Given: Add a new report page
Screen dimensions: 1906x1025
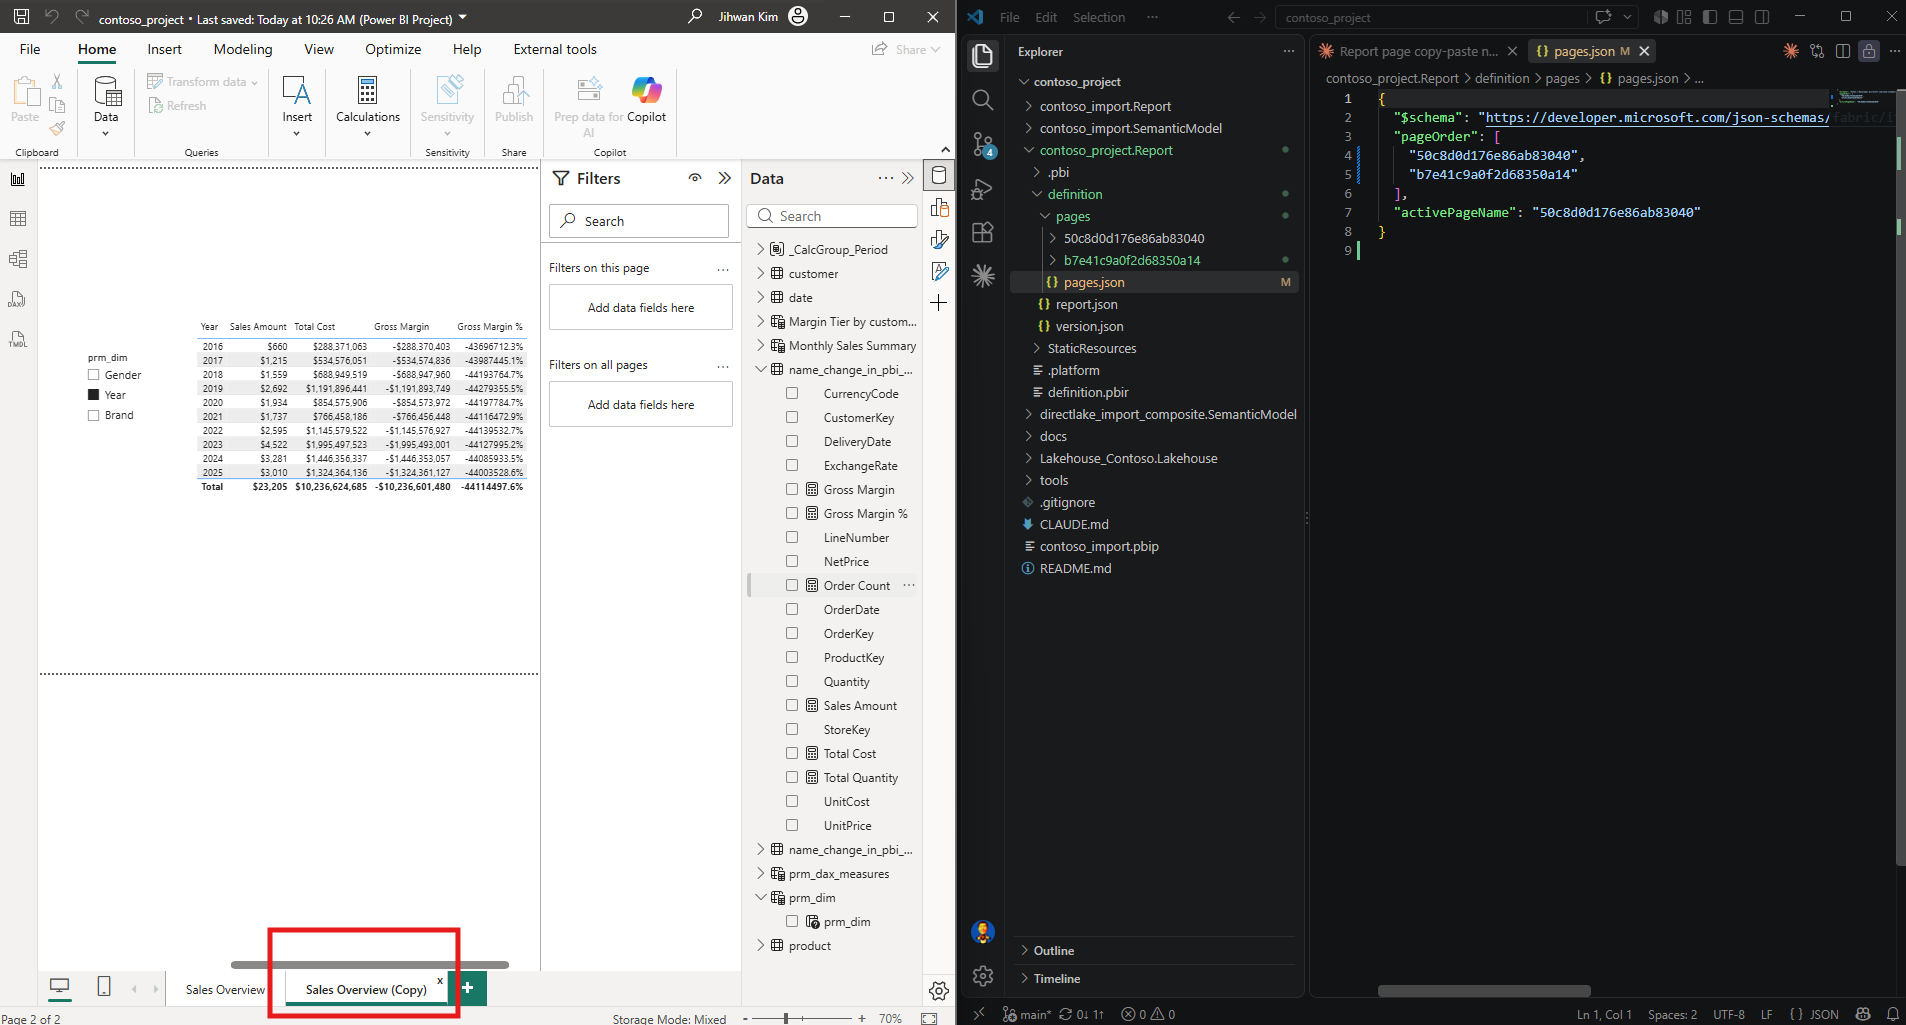Looking at the screenshot, I should [468, 988].
